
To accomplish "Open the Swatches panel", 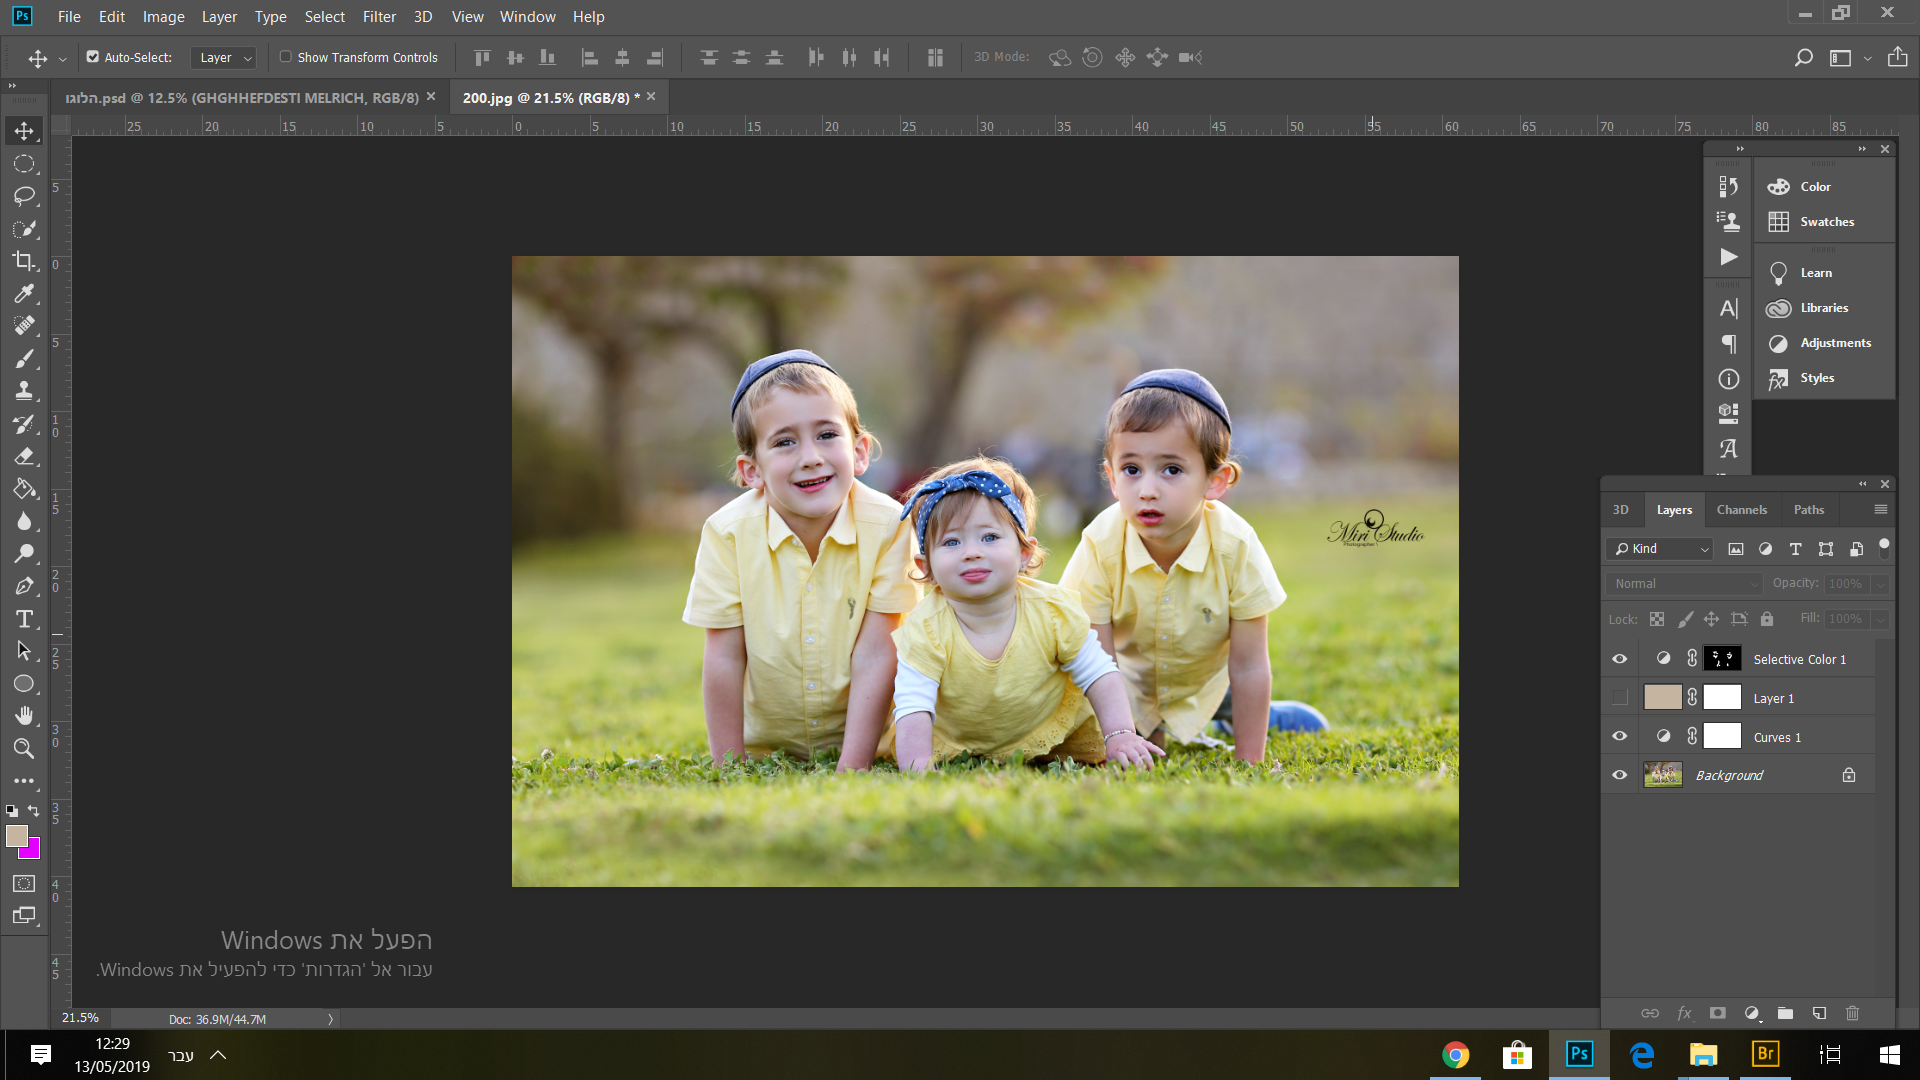I will click(x=1826, y=222).
